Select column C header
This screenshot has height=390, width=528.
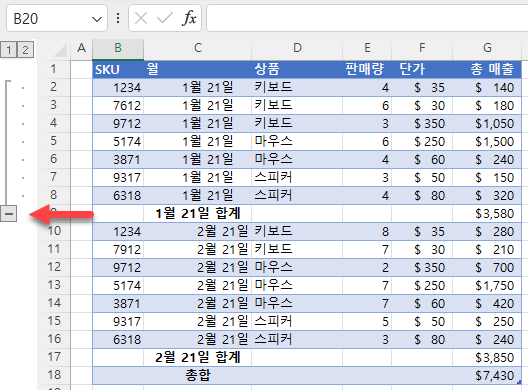point(198,48)
